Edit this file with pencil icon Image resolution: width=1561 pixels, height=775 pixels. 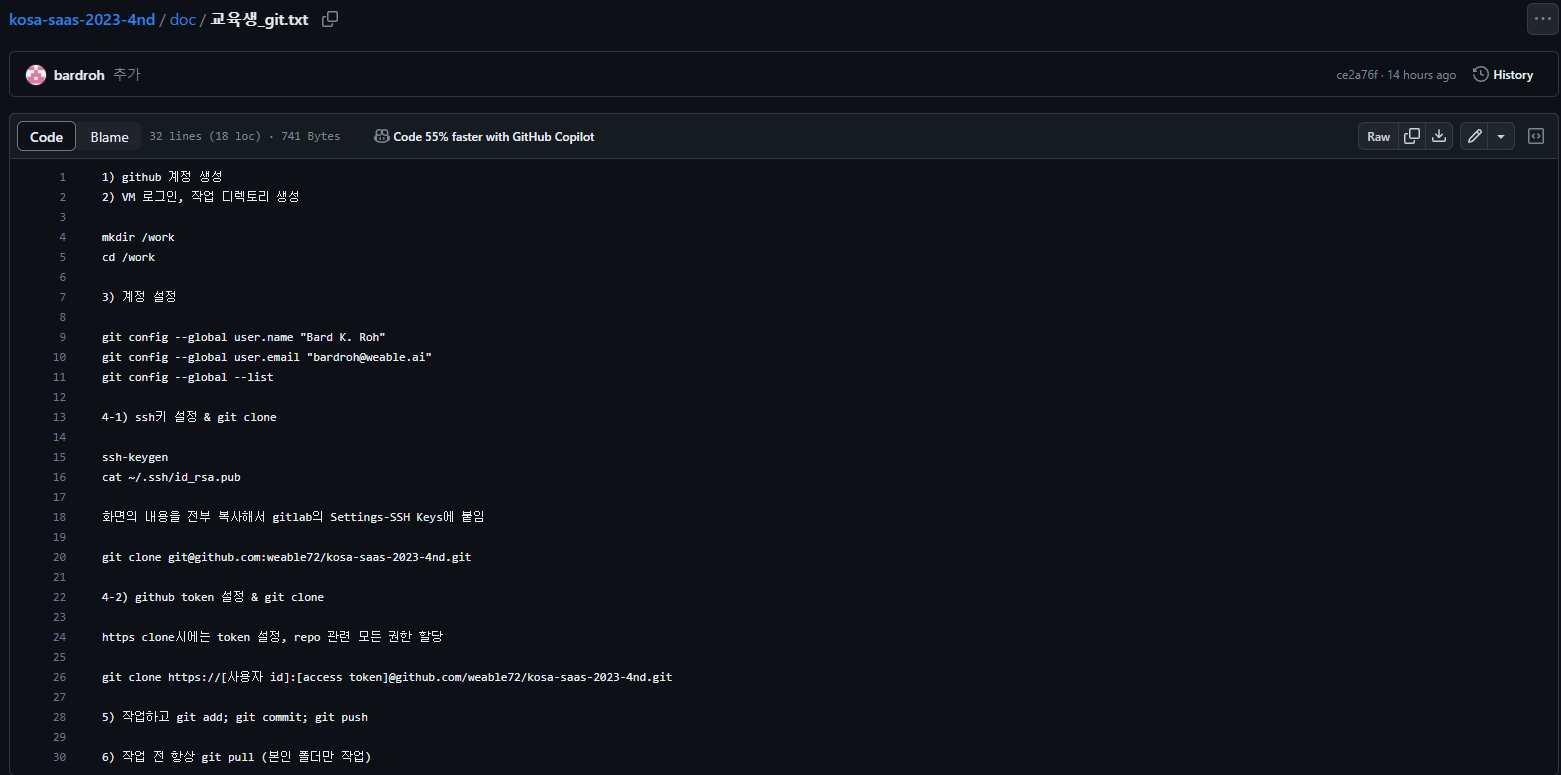click(x=1474, y=137)
